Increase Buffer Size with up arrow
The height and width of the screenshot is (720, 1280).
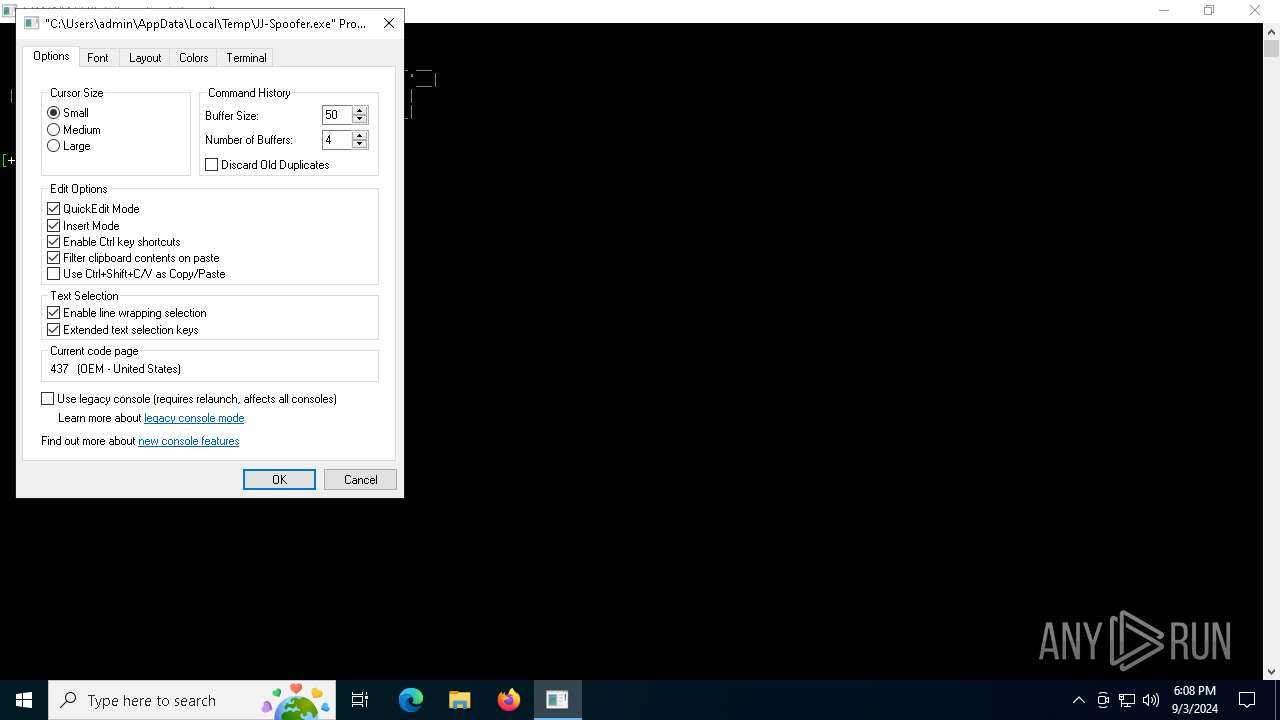point(360,111)
